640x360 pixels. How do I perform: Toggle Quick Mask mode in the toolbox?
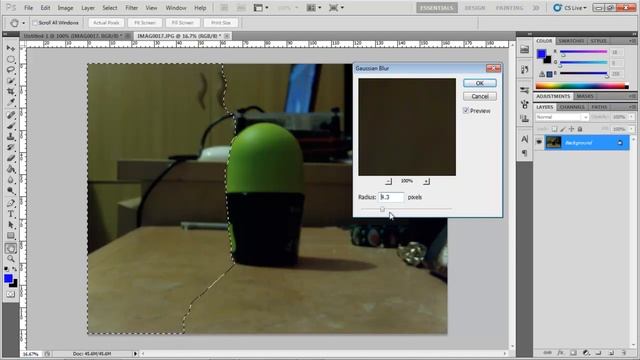click(11, 294)
